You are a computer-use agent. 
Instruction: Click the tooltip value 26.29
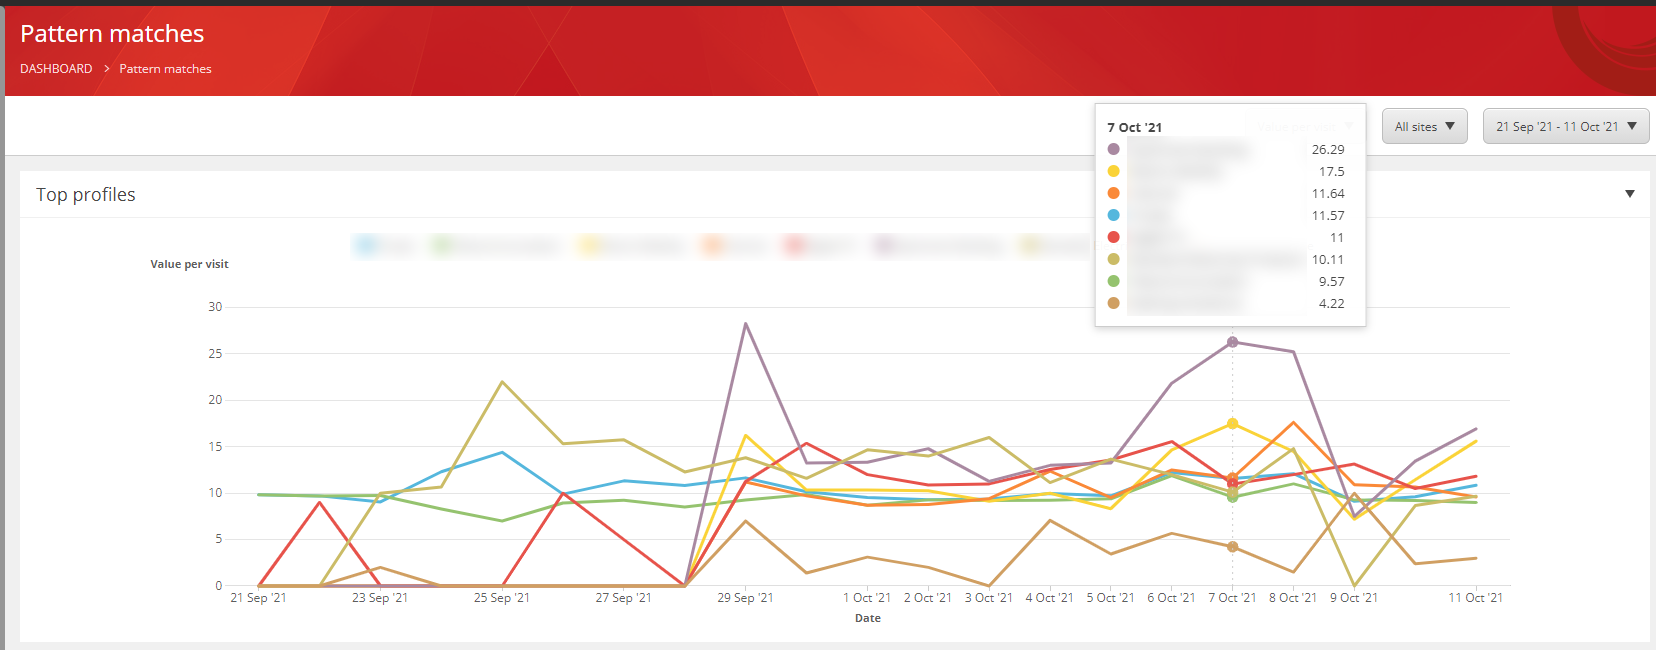(1328, 149)
